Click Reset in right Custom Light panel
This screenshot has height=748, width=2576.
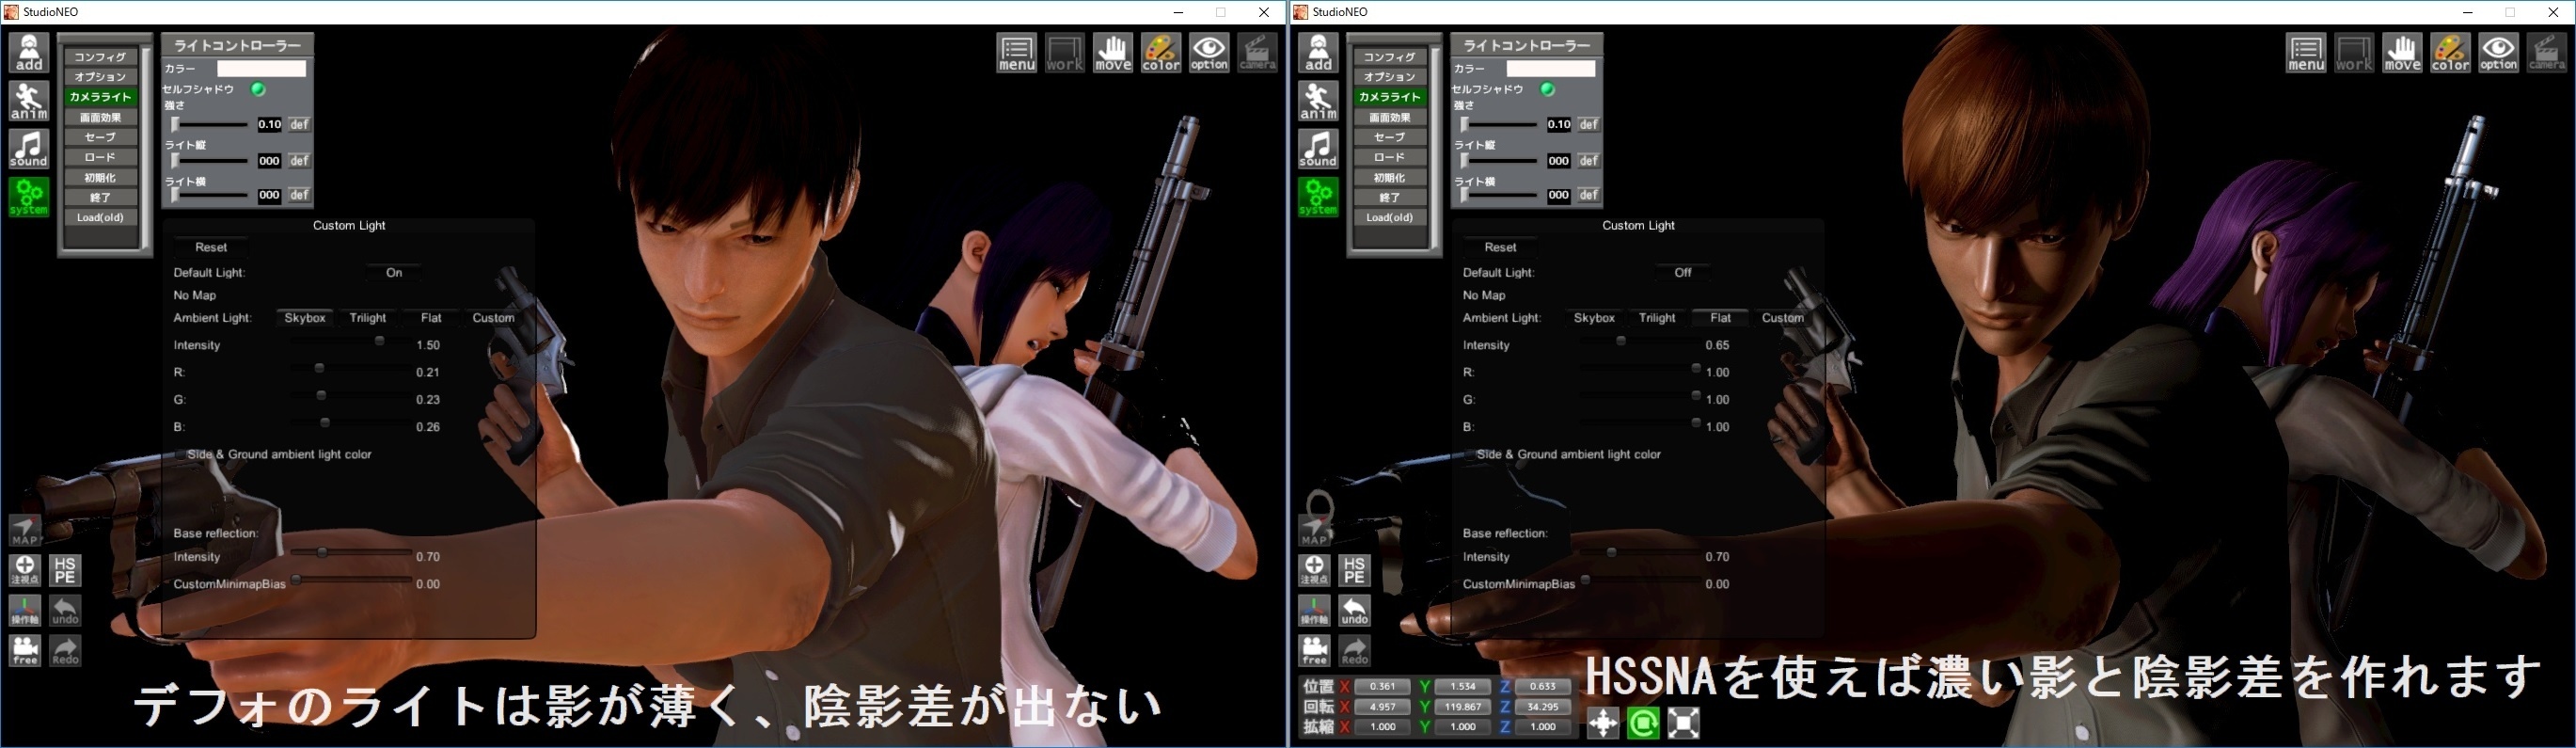click(x=1500, y=247)
